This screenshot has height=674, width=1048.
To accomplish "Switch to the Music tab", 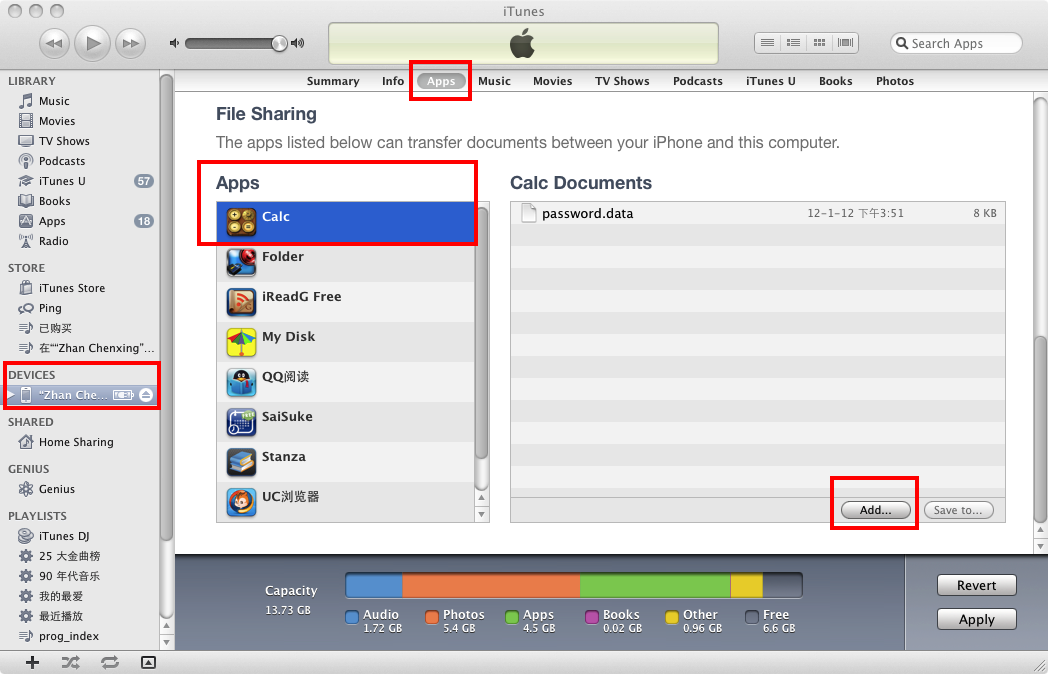I will [495, 81].
